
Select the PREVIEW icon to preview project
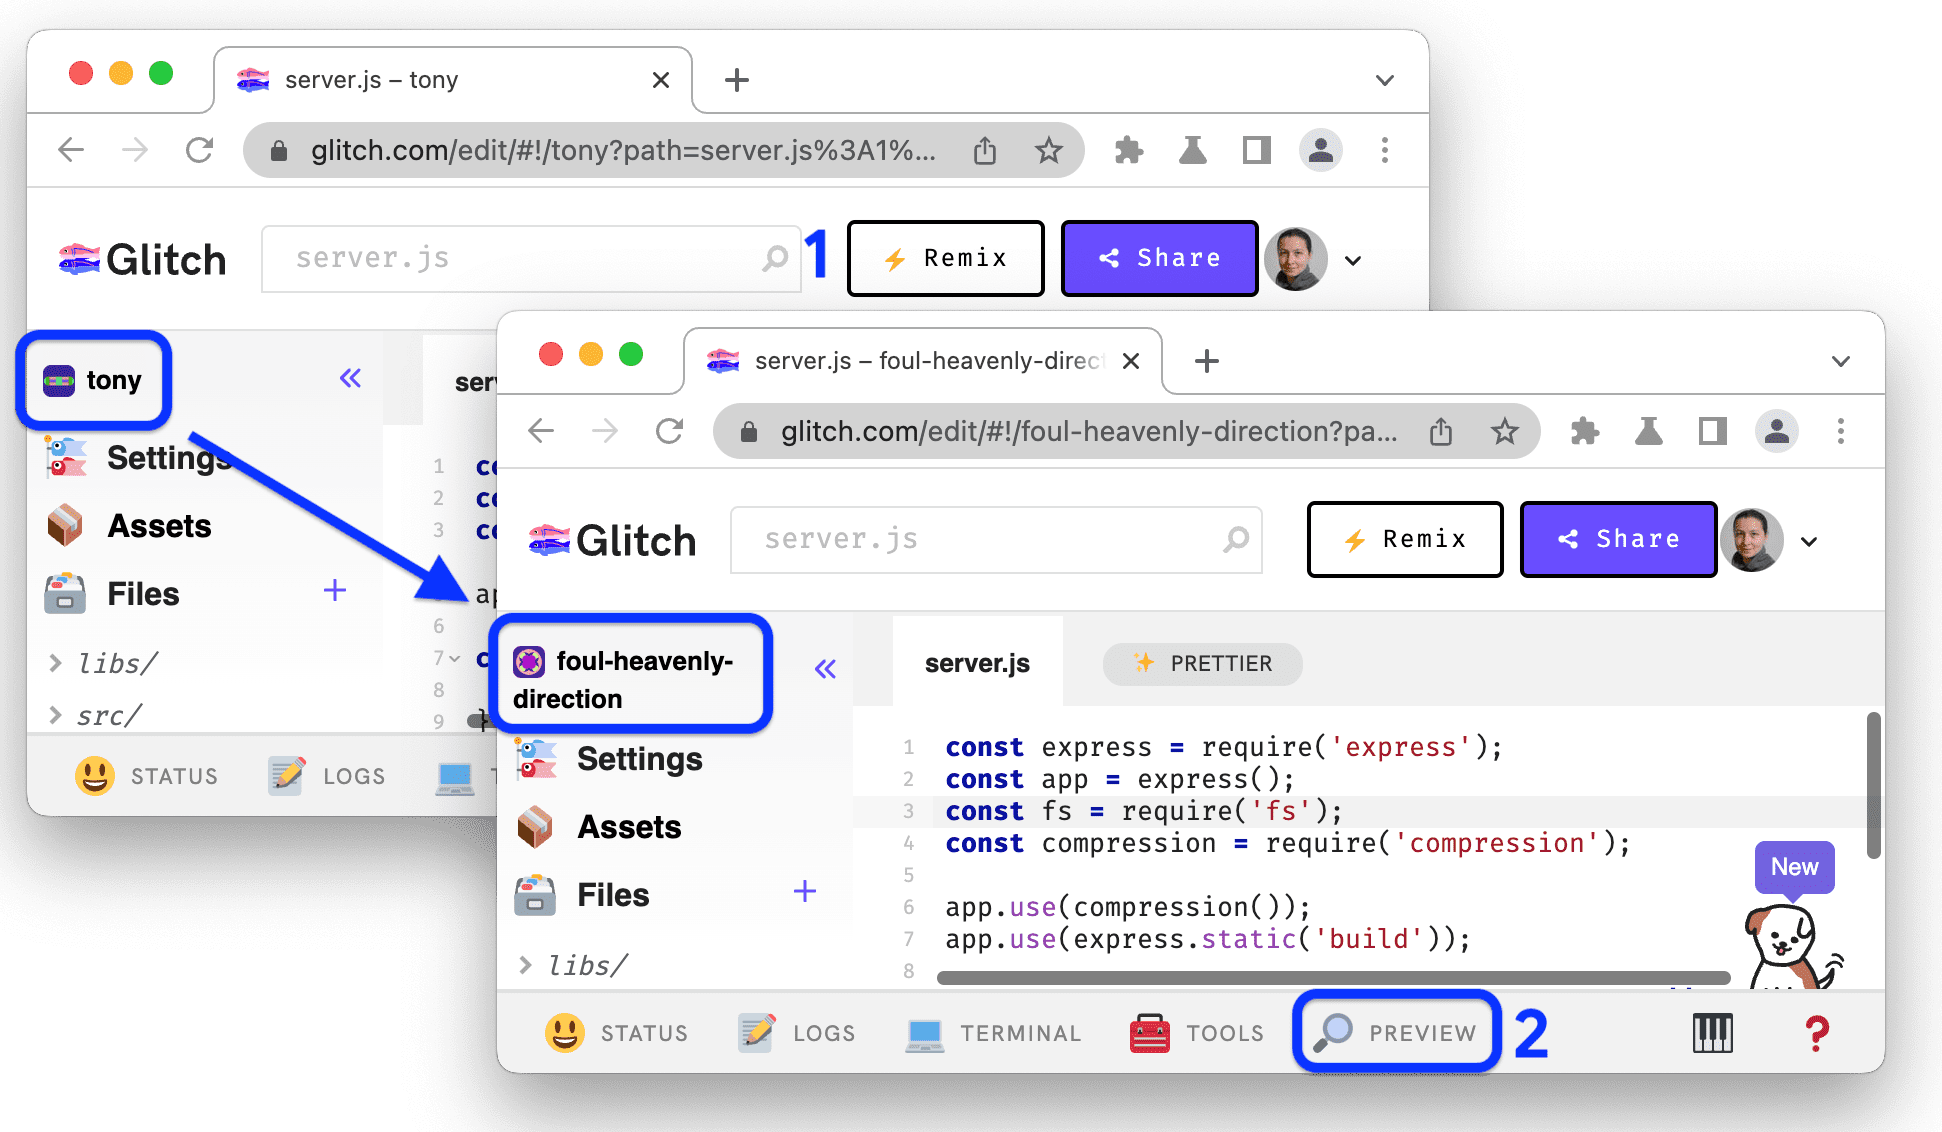click(1396, 1032)
